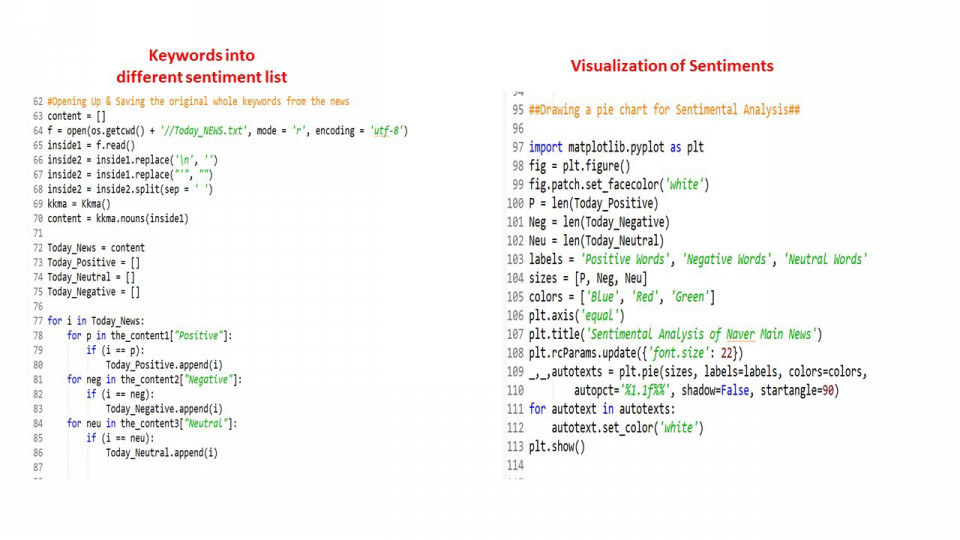Click the 'Keywords into different sentiment list' heading
This screenshot has height=540, width=960.
click(201, 66)
